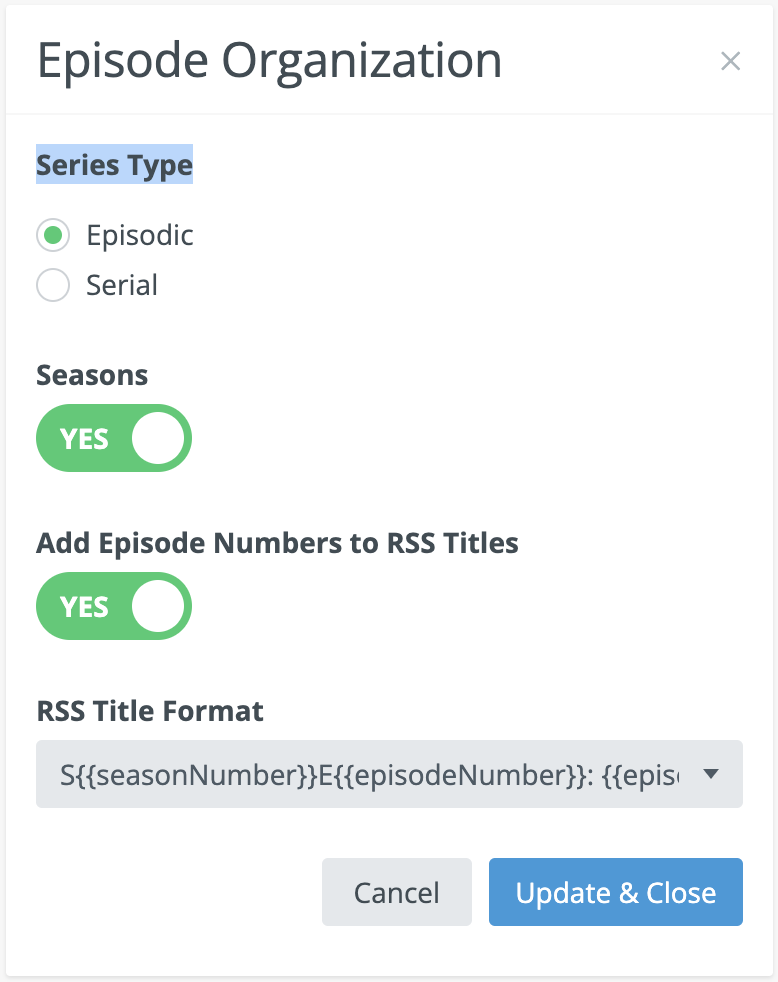Click the Episode Organization dialog title

(x=269, y=62)
